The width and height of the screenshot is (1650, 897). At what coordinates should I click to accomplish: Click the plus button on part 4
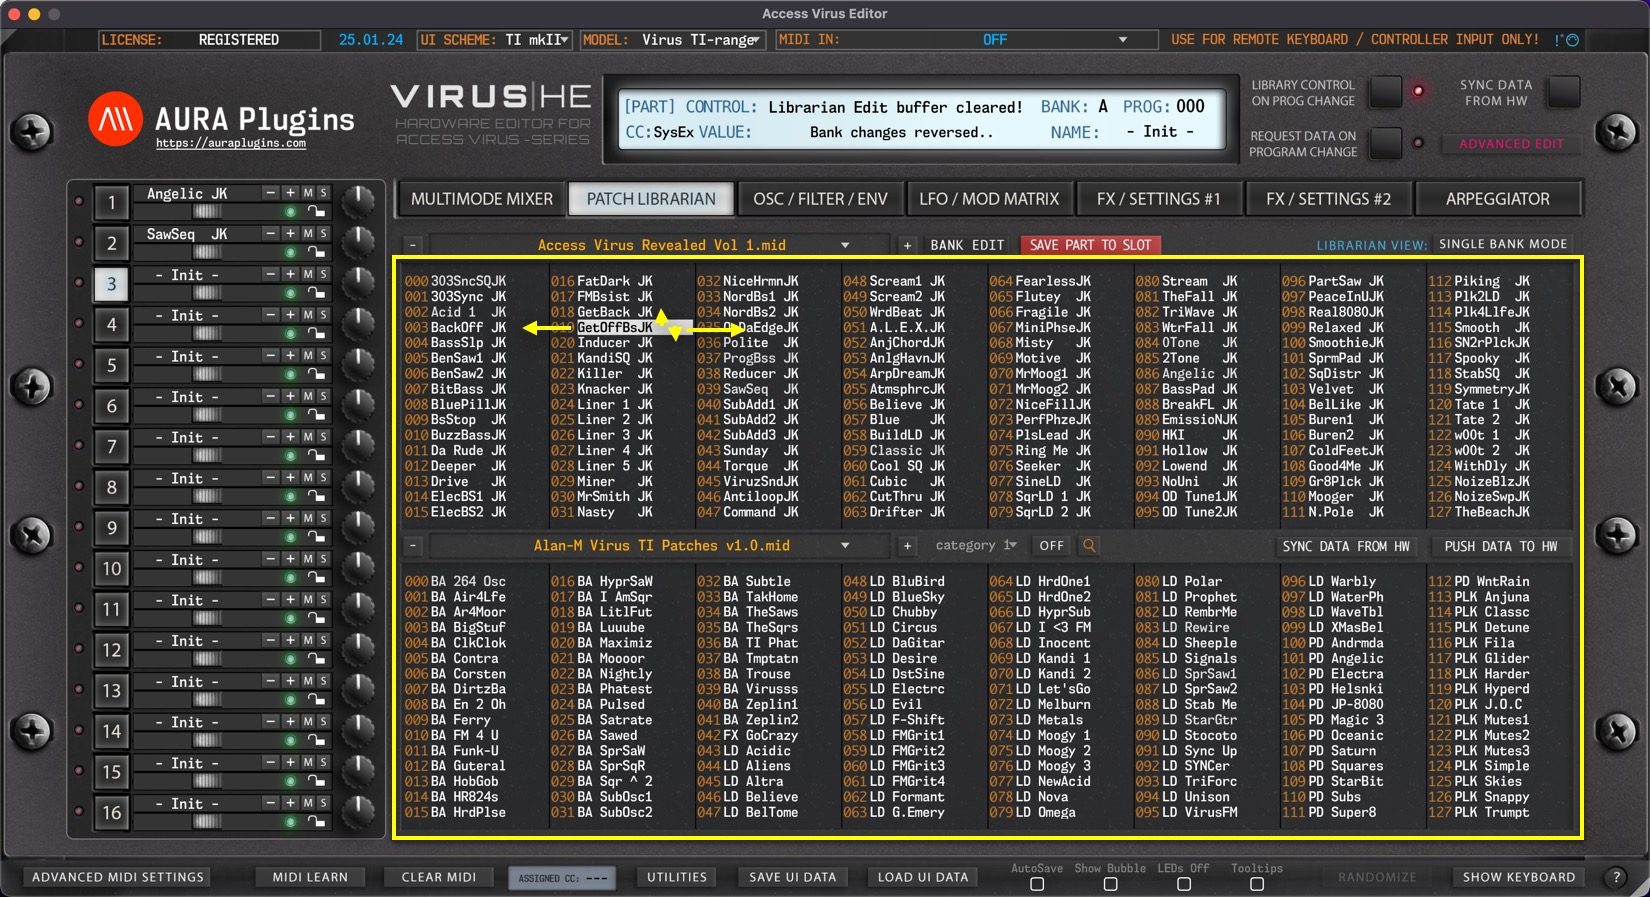pyautogui.click(x=290, y=315)
